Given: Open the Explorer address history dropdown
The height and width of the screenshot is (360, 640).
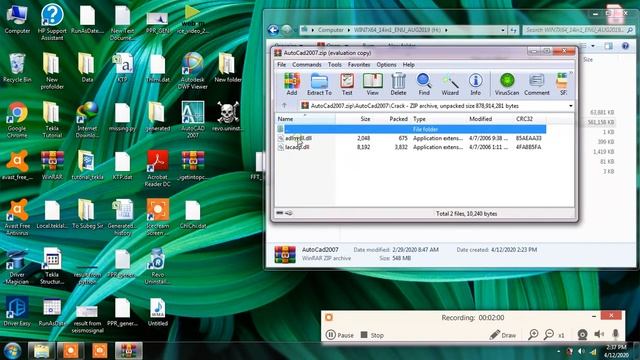Looking at the screenshot, I should pos(503,30).
